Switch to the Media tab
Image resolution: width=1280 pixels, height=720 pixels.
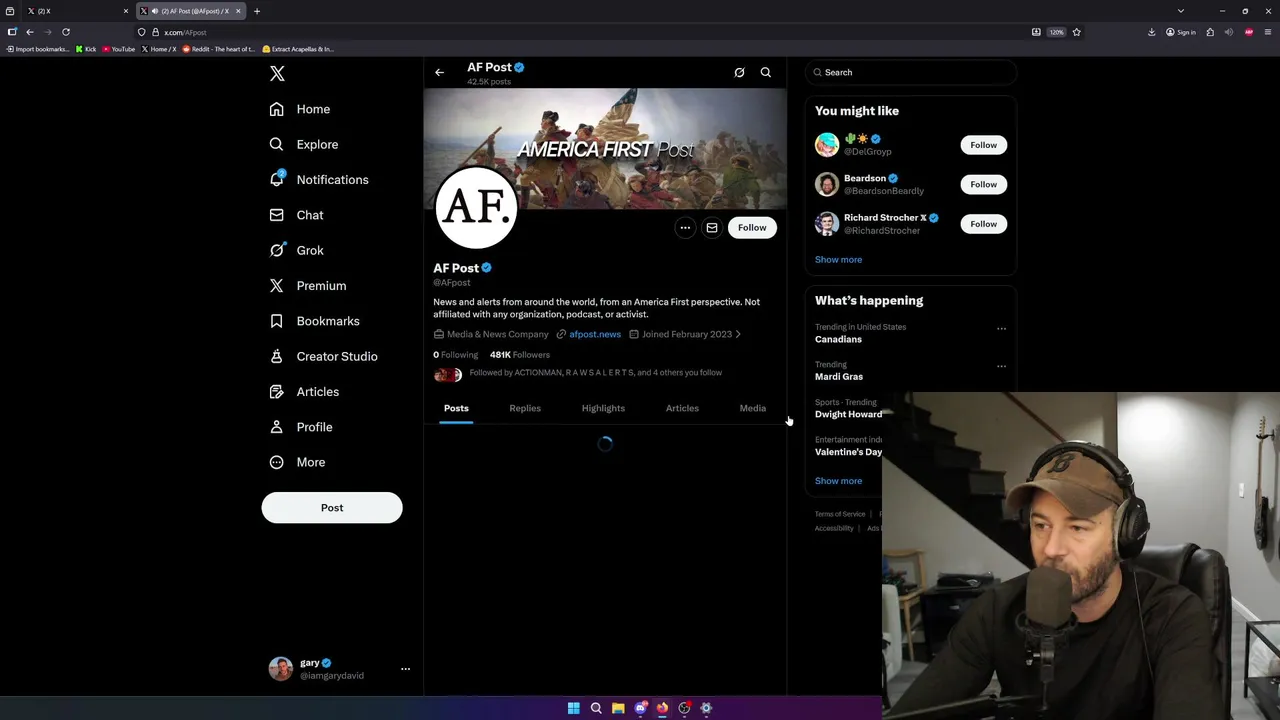pyautogui.click(x=752, y=408)
